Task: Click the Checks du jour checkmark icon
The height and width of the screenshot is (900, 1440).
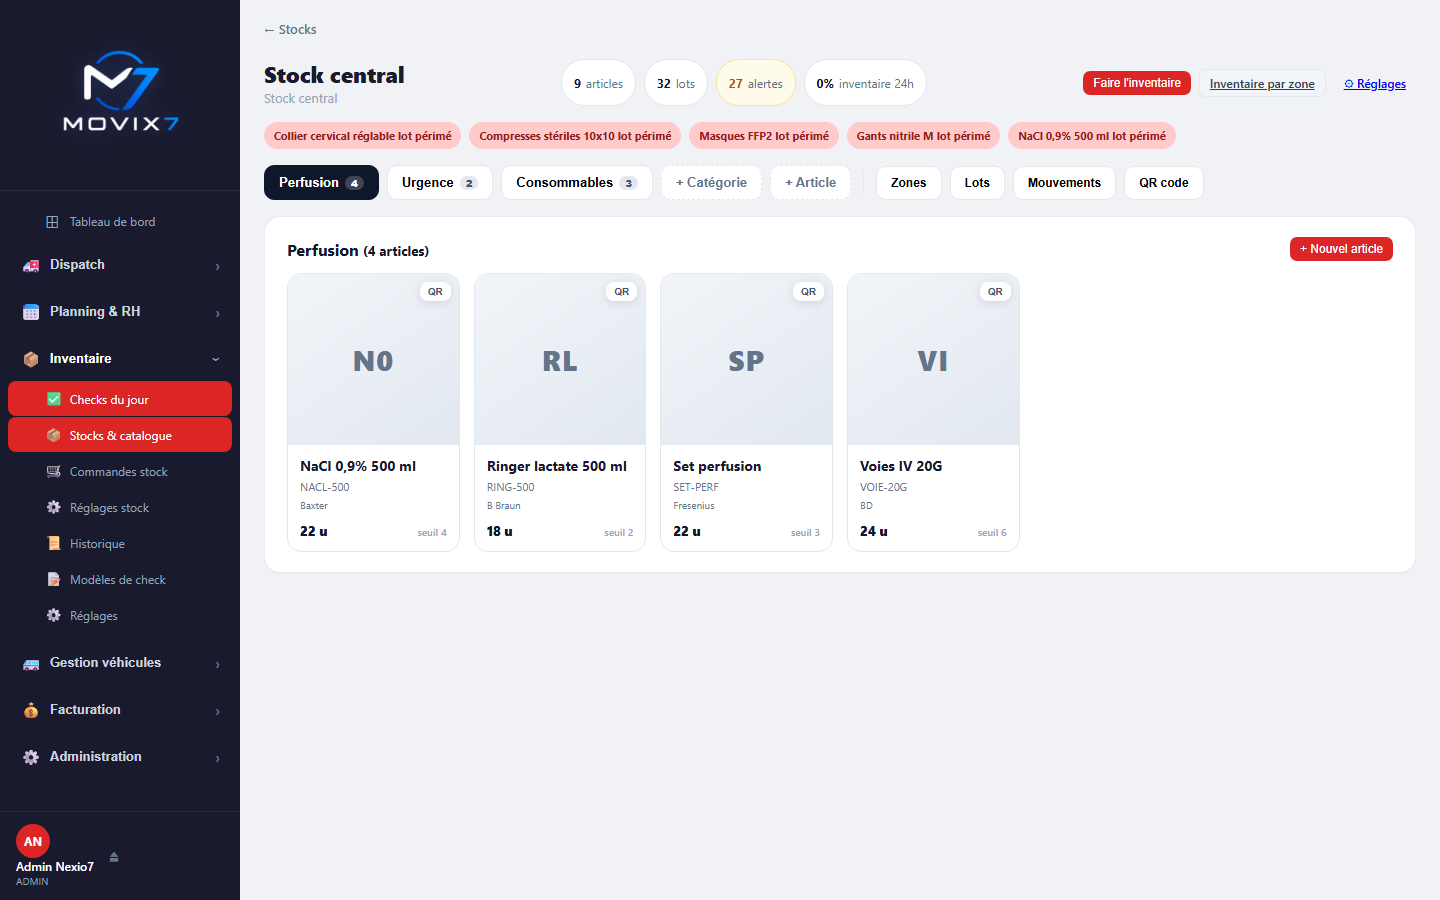Action: pos(54,399)
